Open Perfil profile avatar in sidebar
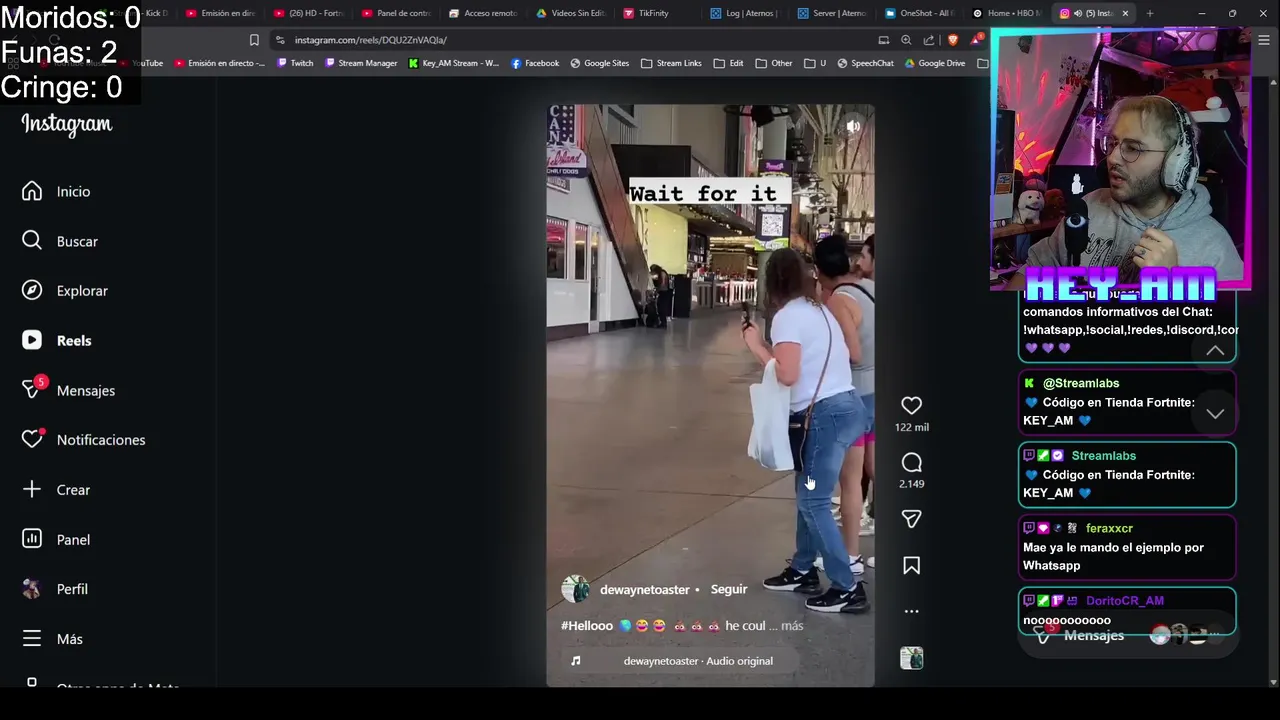1280x720 pixels. [x=55, y=589]
